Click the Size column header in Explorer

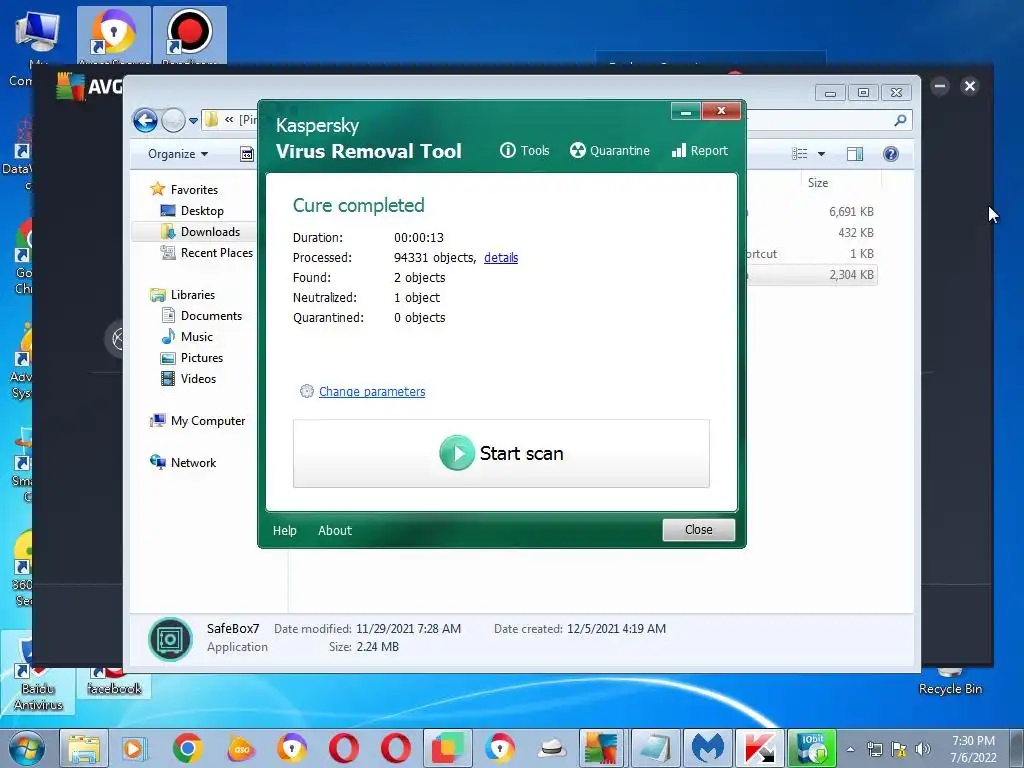pyautogui.click(x=818, y=183)
